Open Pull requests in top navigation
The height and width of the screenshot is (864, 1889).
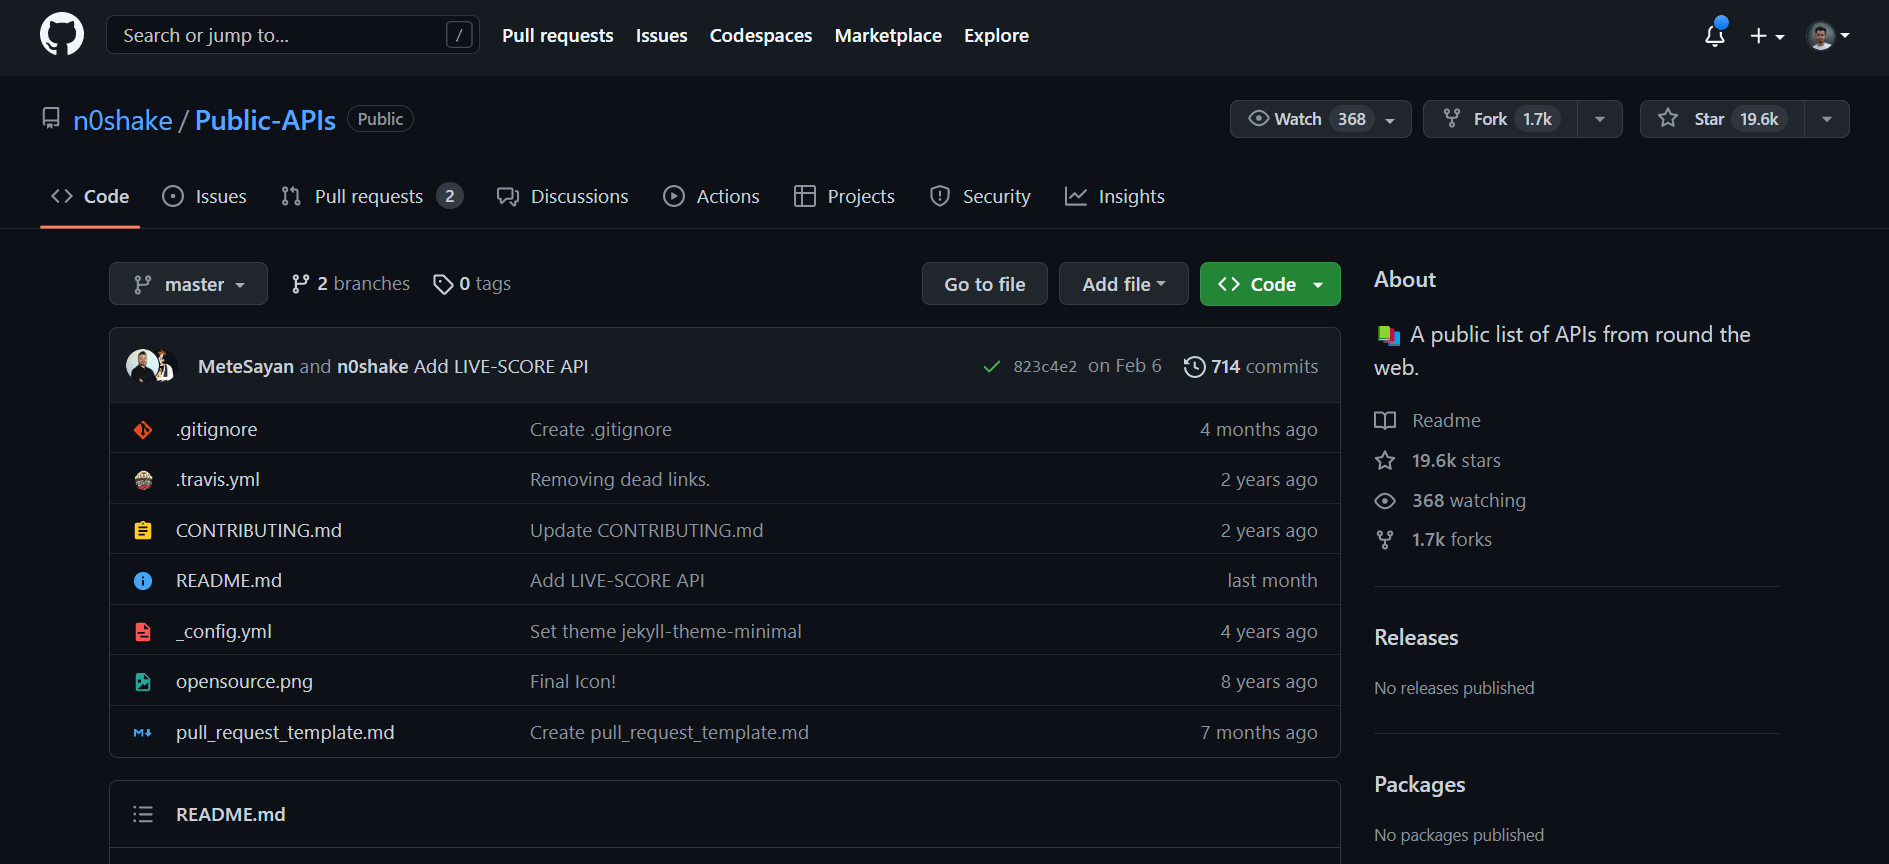pos(557,35)
